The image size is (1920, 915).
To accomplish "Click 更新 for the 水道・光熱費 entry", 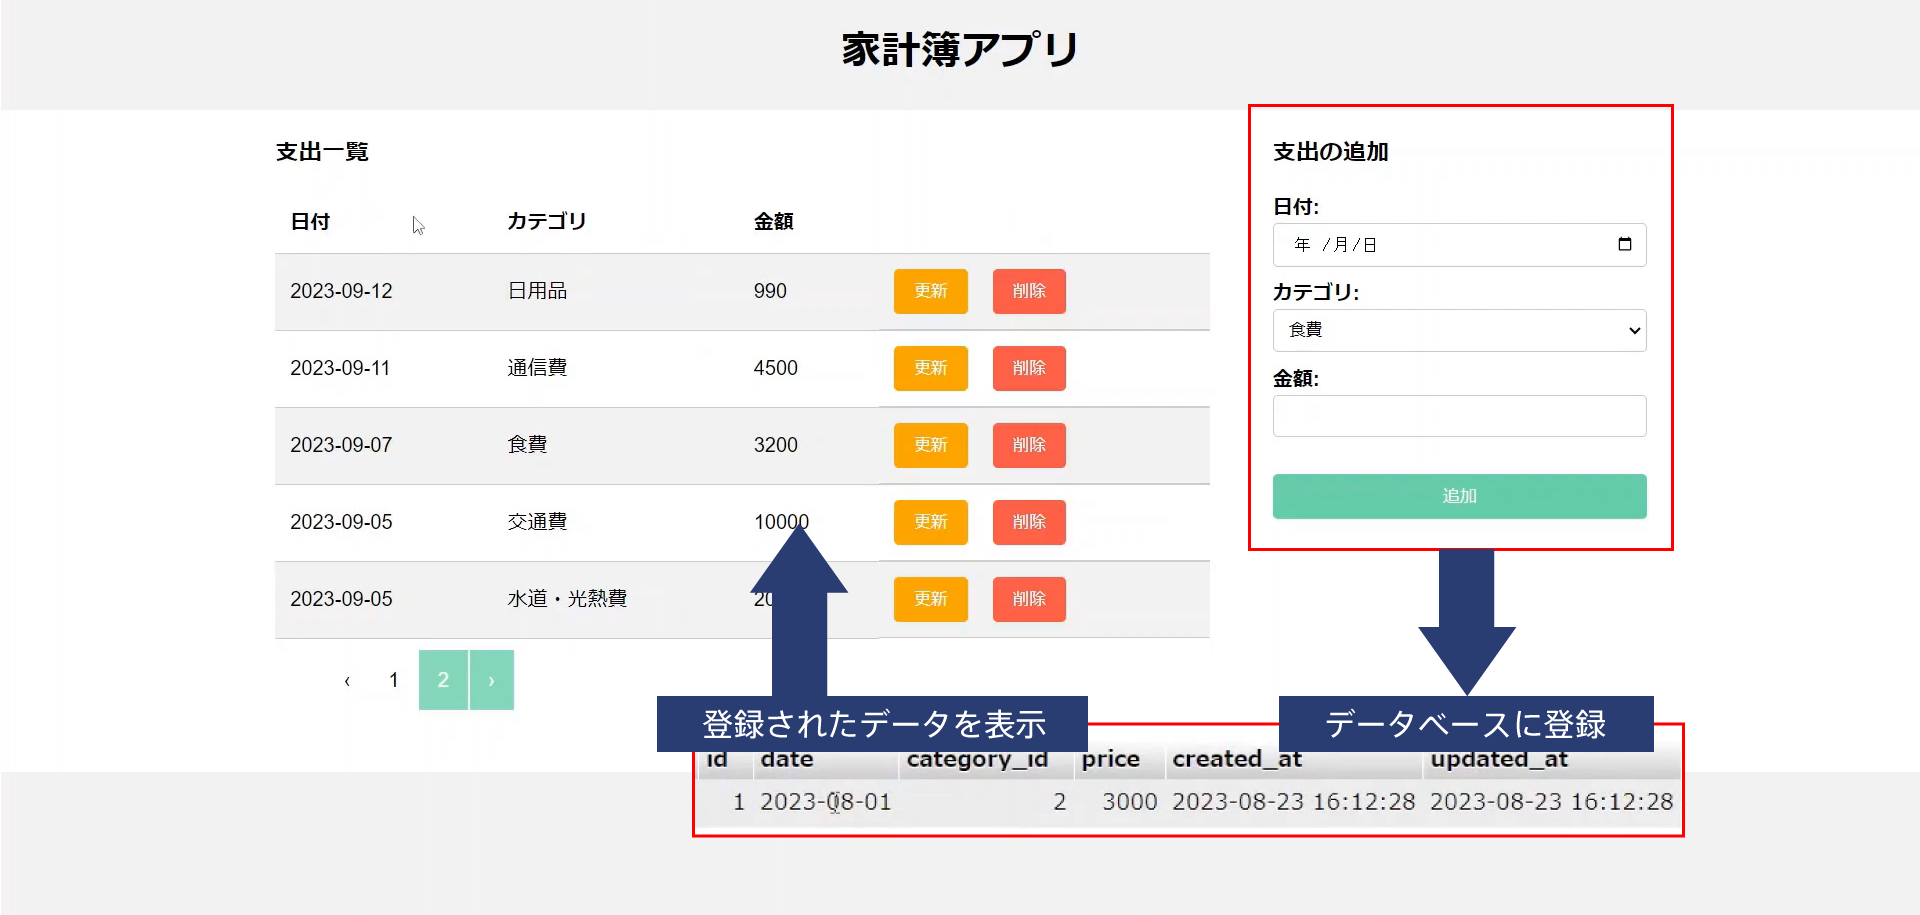I will pos(930,599).
